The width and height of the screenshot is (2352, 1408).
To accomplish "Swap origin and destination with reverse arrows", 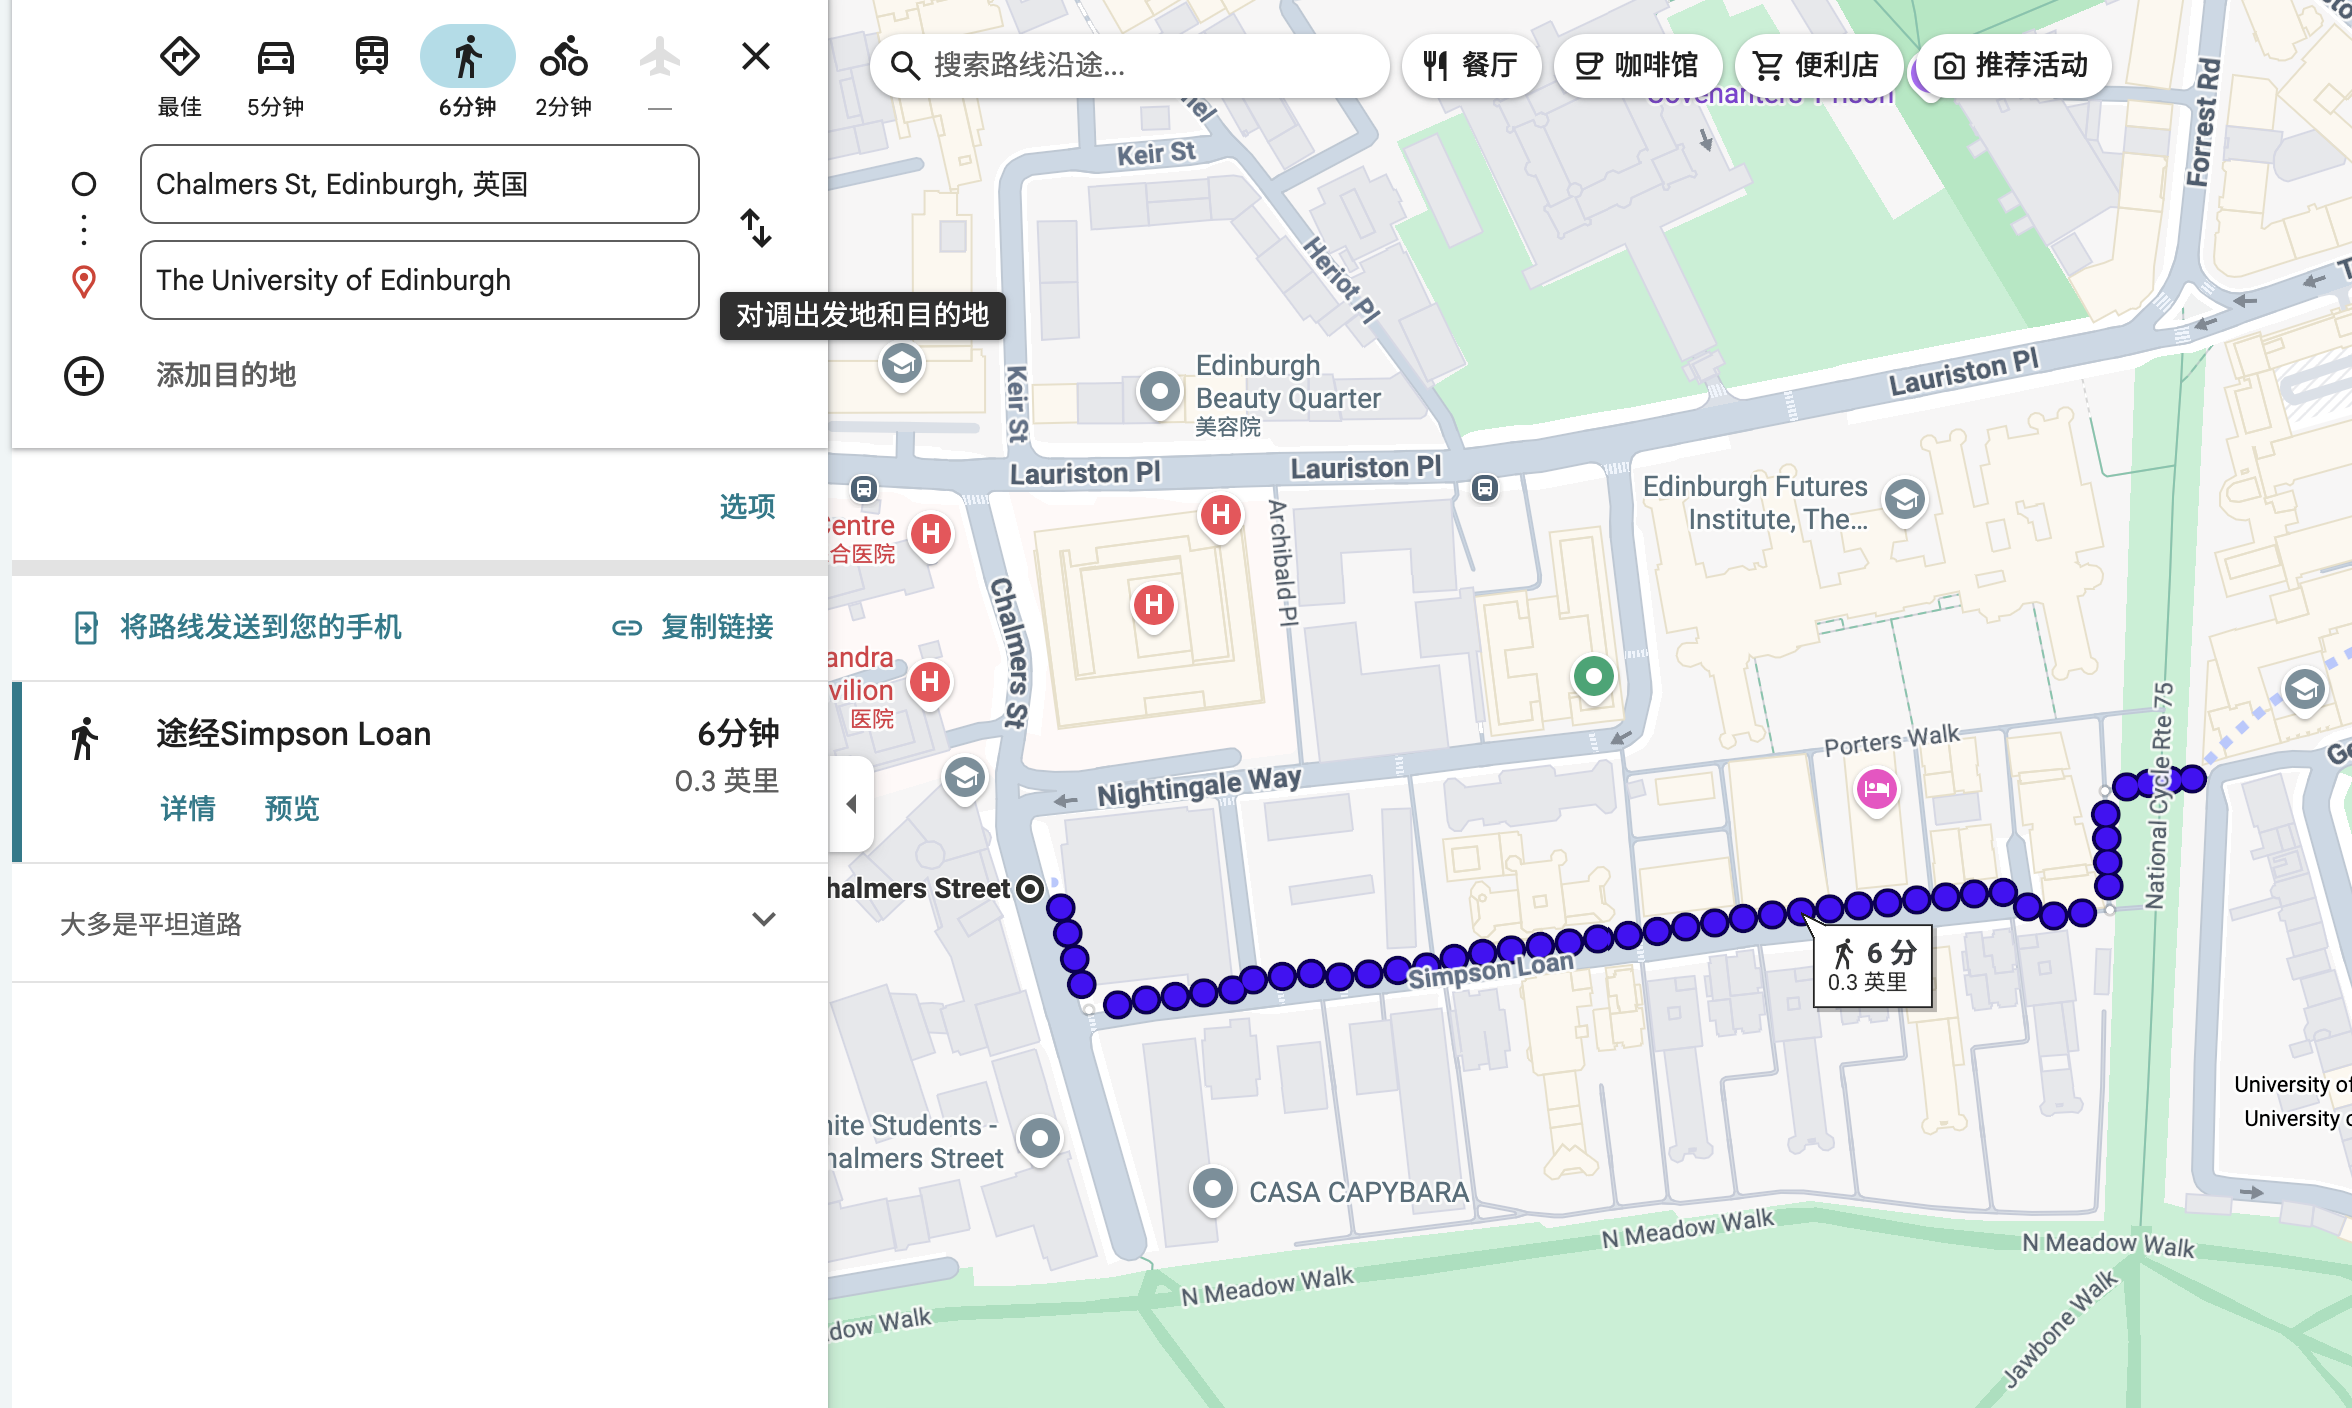I will pos(756,228).
